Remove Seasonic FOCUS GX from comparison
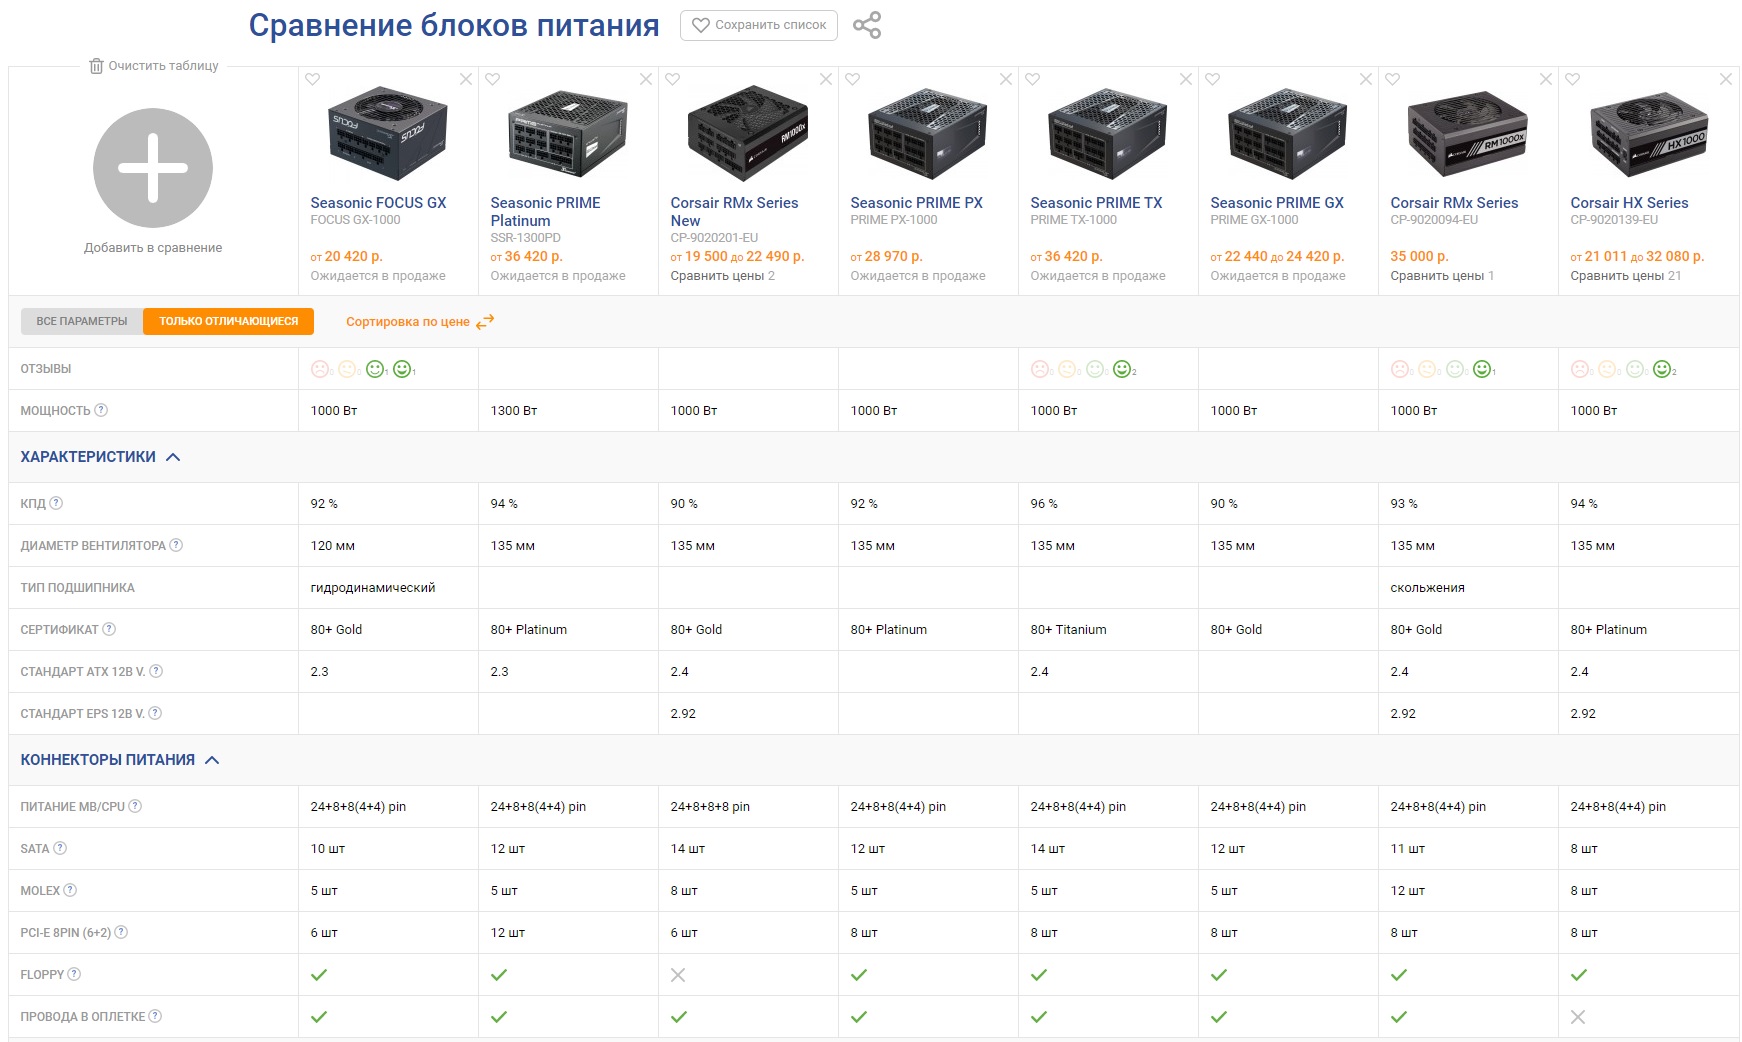This screenshot has width=1742, height=1042. pyautogui.click(x=466, y=79)
